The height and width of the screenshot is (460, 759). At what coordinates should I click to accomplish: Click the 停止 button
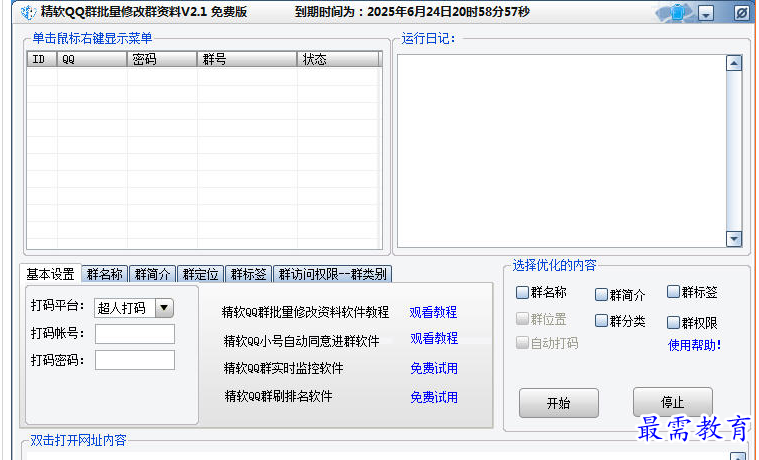672,402
